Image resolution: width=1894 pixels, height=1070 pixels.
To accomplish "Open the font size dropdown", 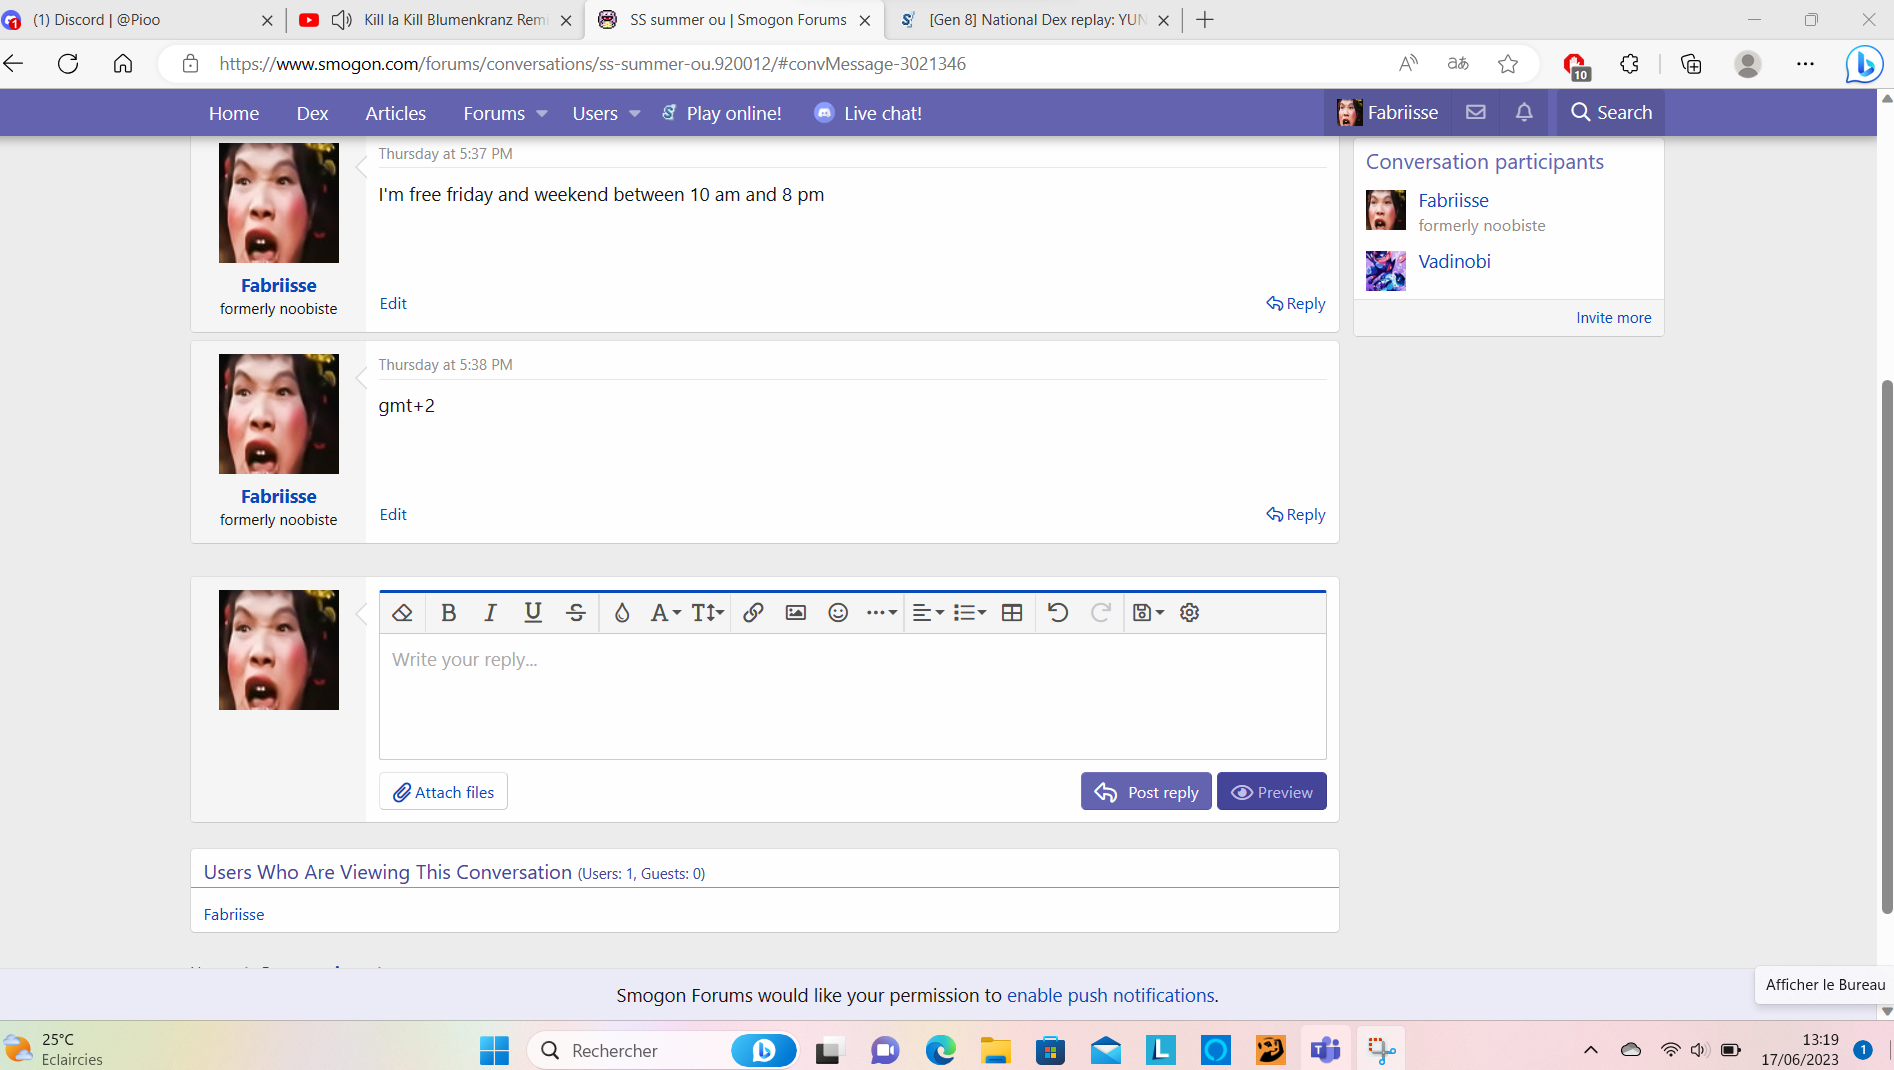I will click(707, 613).
